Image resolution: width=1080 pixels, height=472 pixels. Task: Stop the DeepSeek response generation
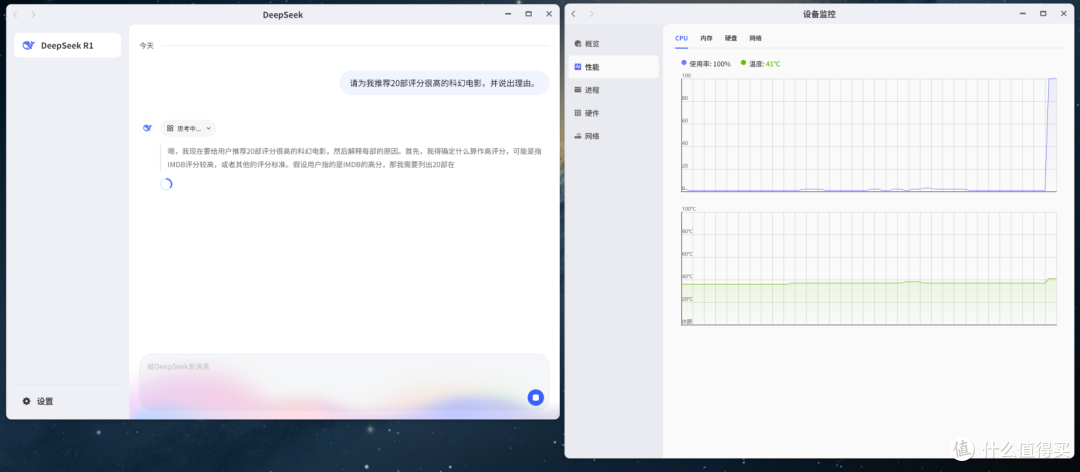point(535,397)
